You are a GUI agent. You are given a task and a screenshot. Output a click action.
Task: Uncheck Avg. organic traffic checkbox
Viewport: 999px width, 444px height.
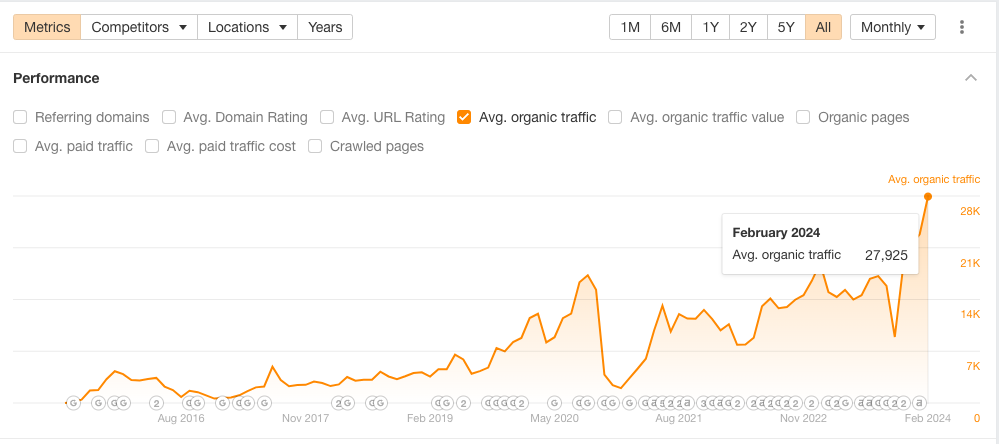pos(464,117)
